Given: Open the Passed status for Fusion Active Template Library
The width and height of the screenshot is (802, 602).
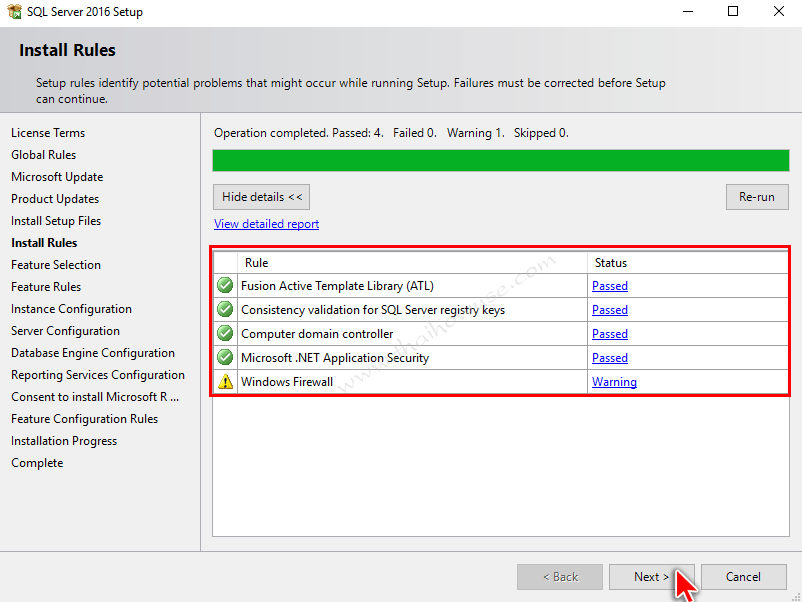Looking at the screenshot, I should (x=610, y=286).
